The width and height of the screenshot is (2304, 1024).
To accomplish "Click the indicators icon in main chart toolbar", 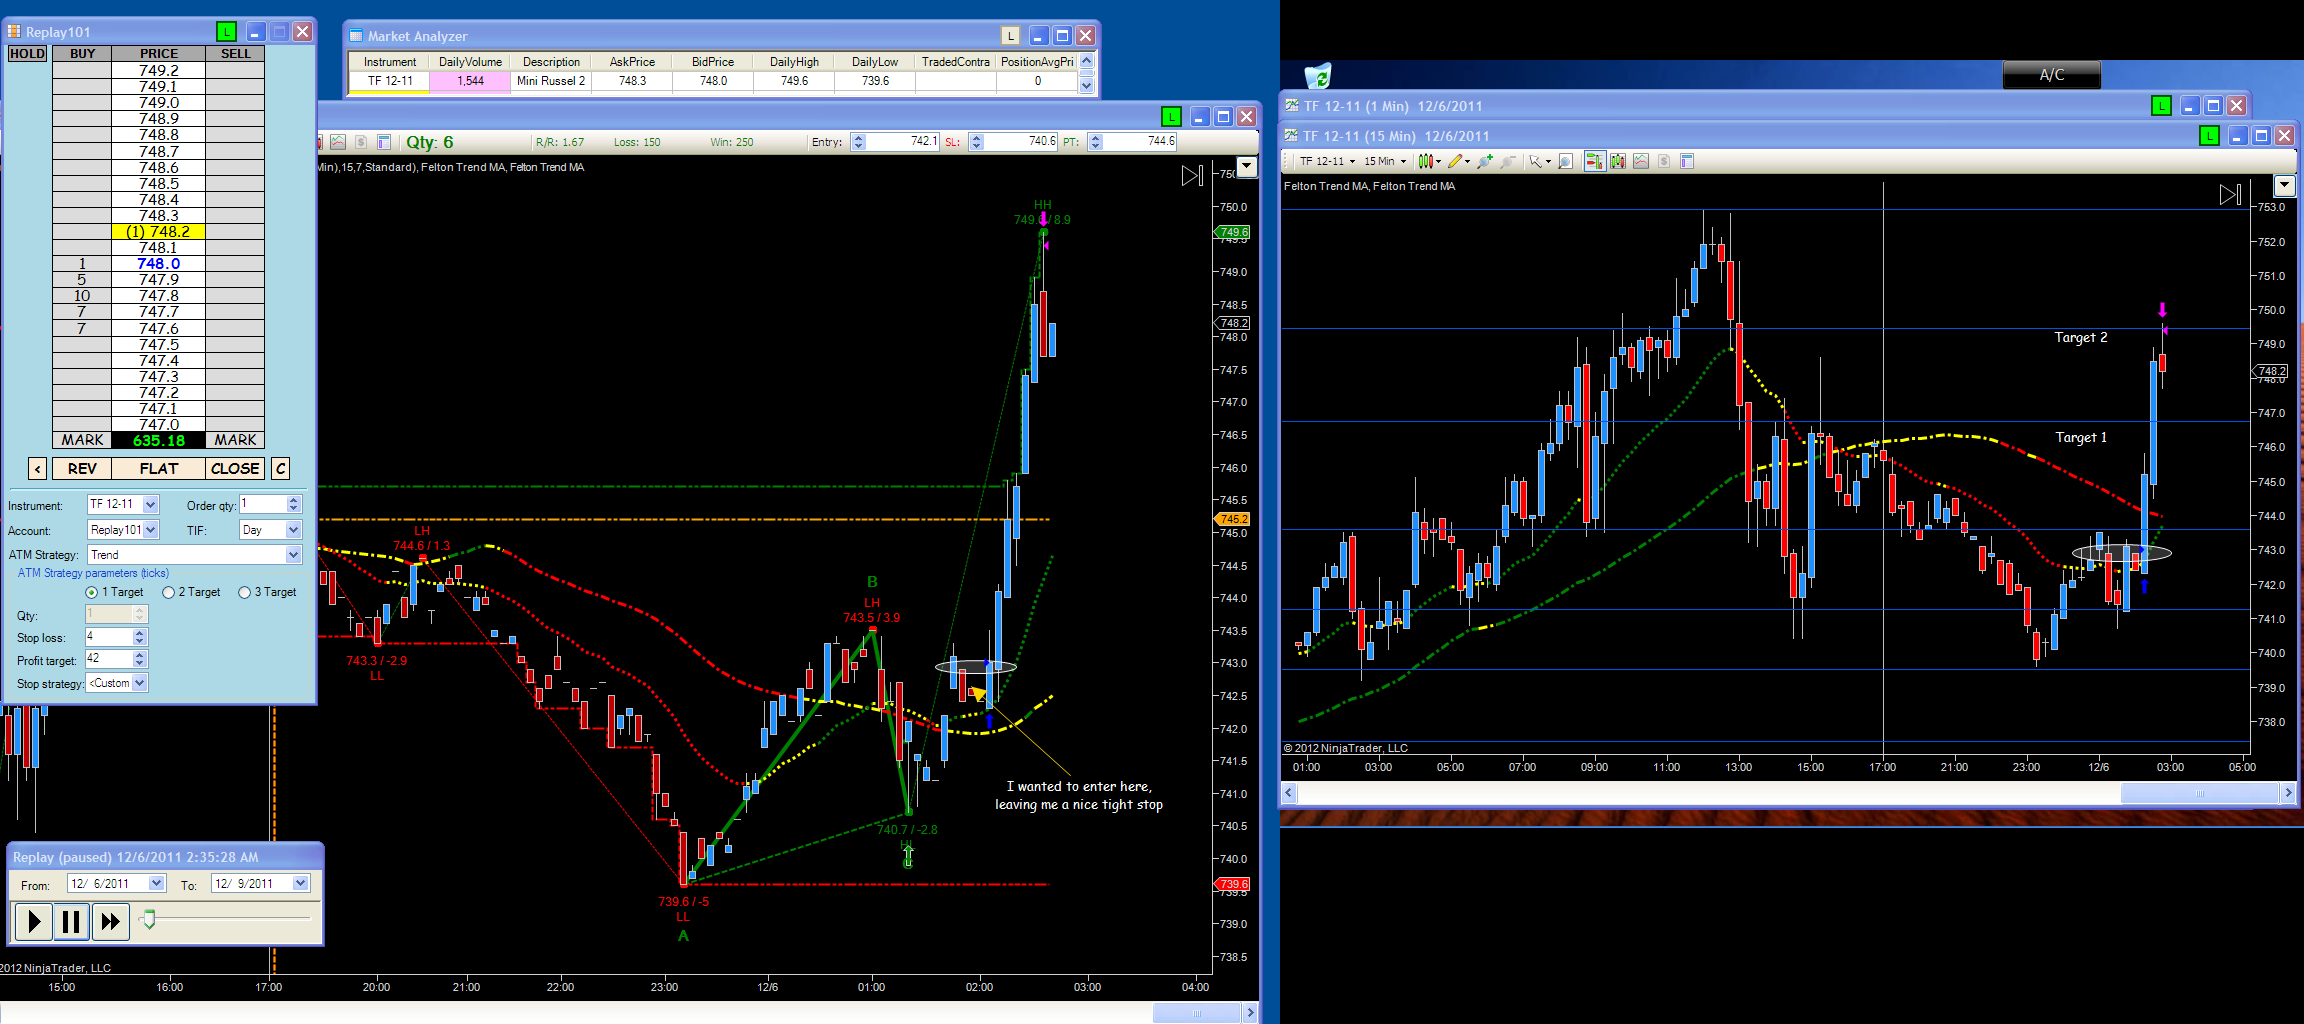I will (338, 142).
